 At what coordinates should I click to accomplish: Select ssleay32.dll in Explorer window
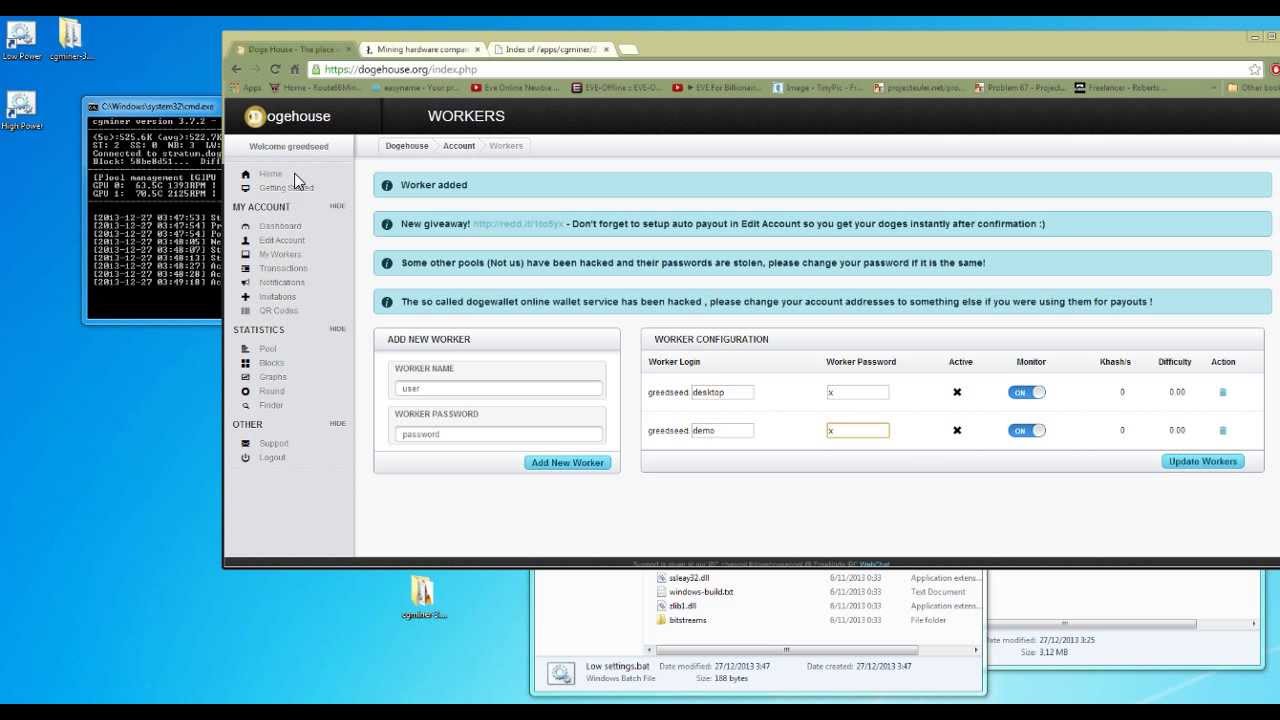689,578
